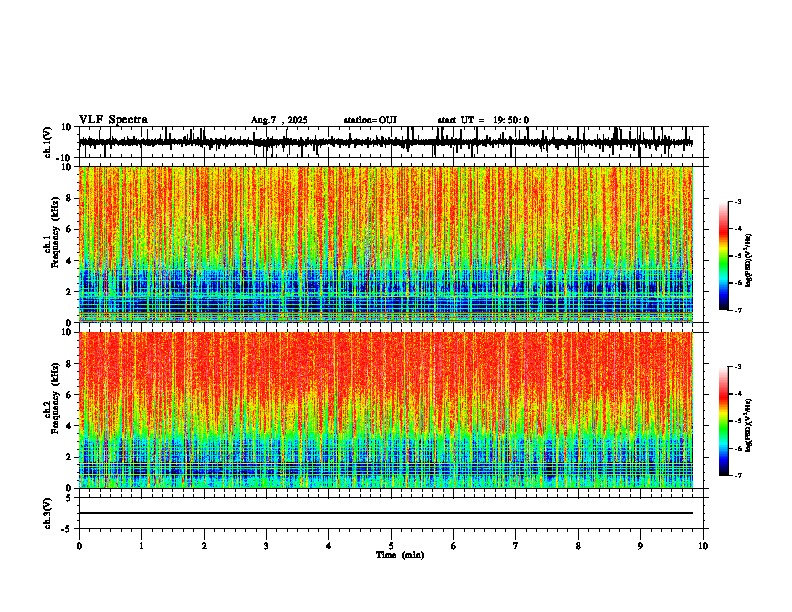Select the ch.2 color scale bar
Screen dimensions: 792x612
point(723,421)
